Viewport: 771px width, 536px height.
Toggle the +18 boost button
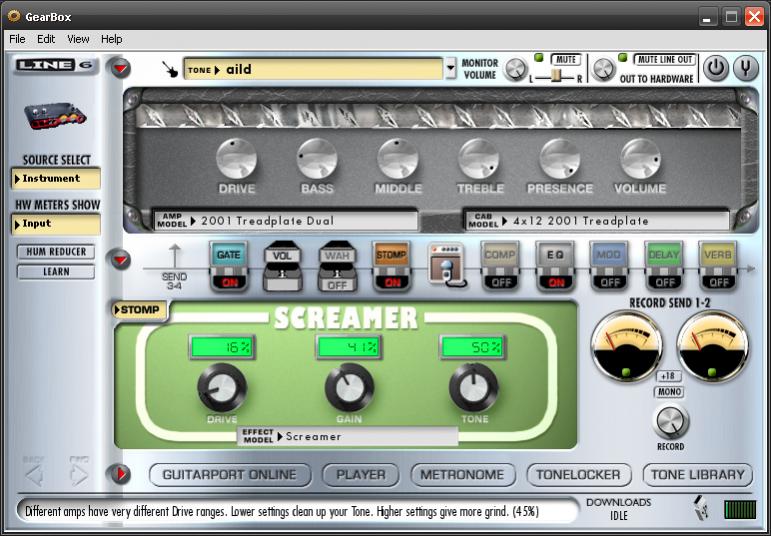(x=668, y=376)
